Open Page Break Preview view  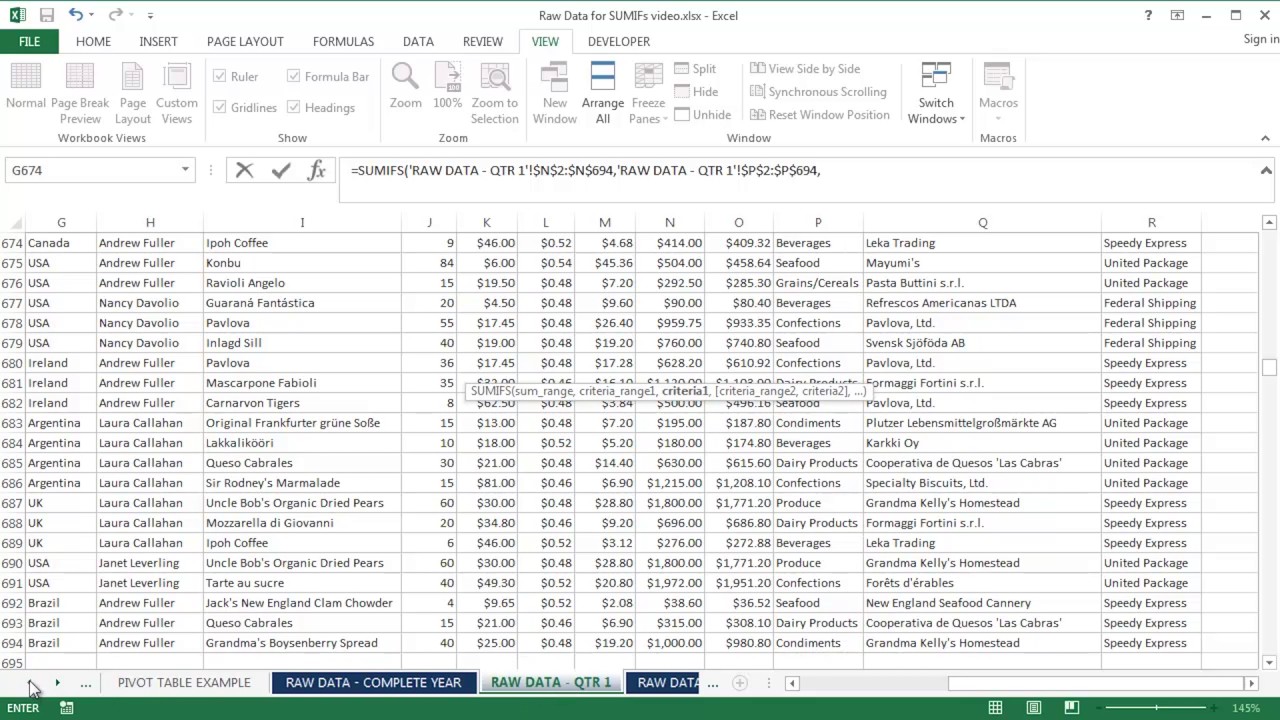[80, 94]
